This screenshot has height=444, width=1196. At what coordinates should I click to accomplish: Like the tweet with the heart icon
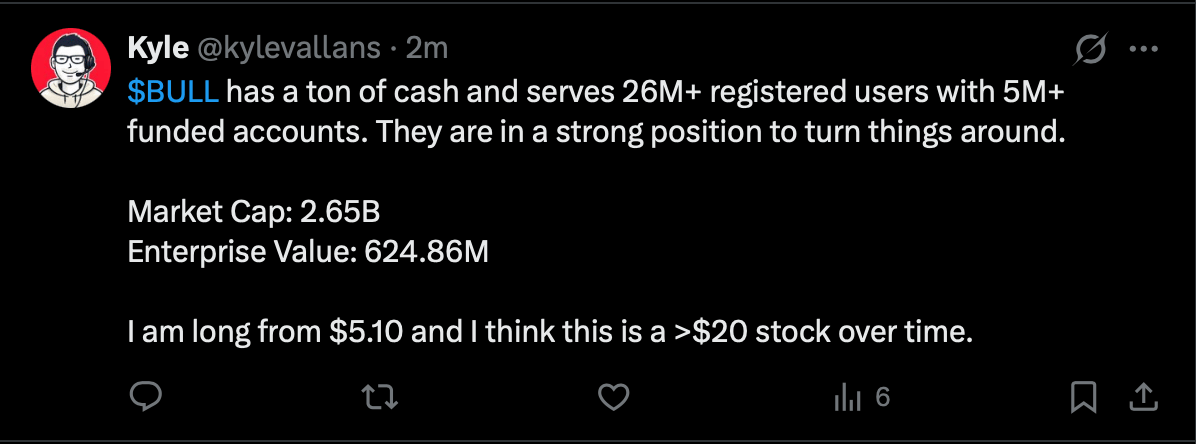613,397
